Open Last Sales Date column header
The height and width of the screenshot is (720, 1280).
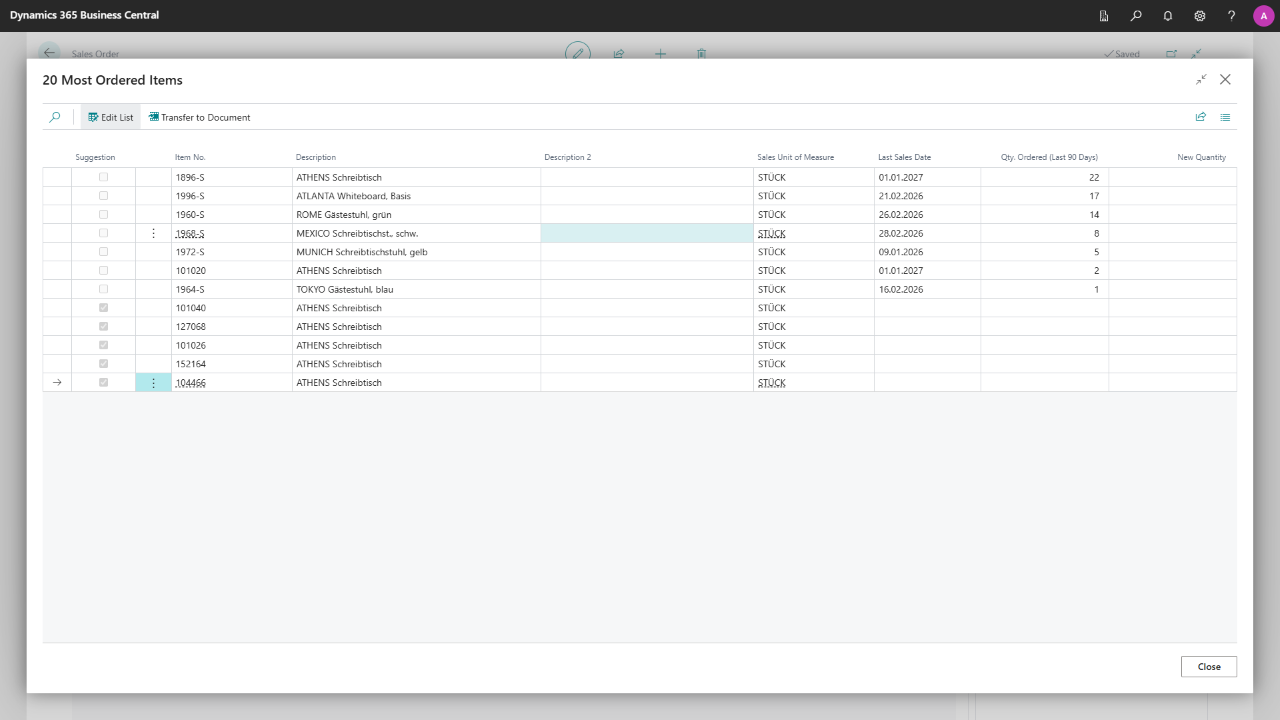point(905,157)
